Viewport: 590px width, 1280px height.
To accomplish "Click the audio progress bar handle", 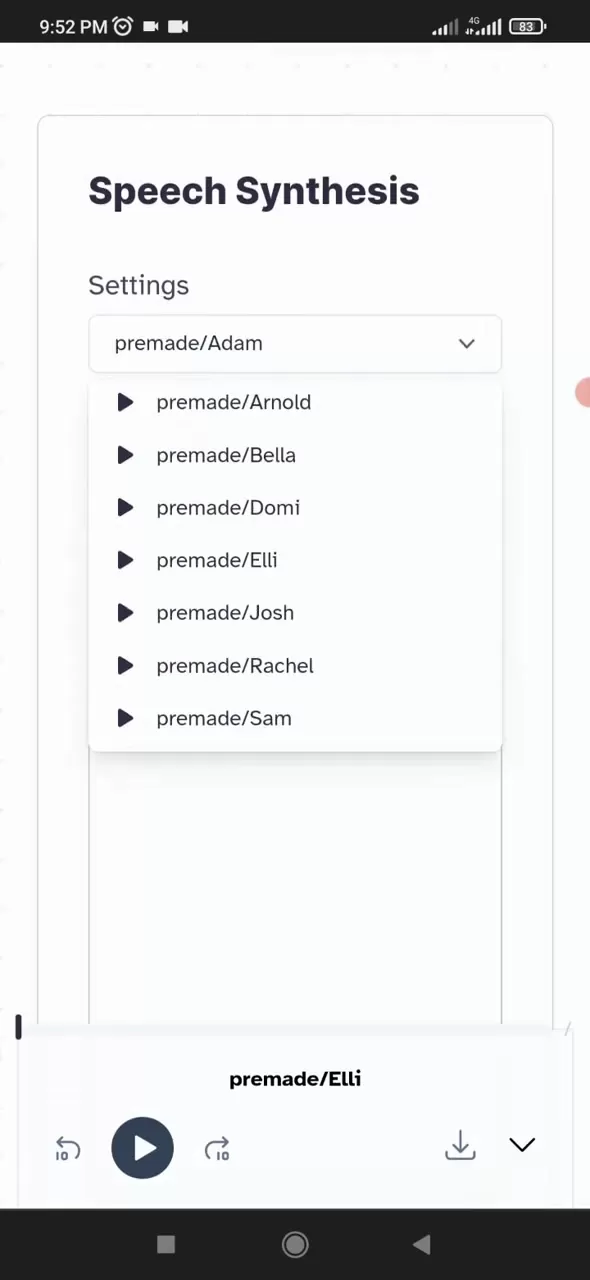I will pos(18,1027).
